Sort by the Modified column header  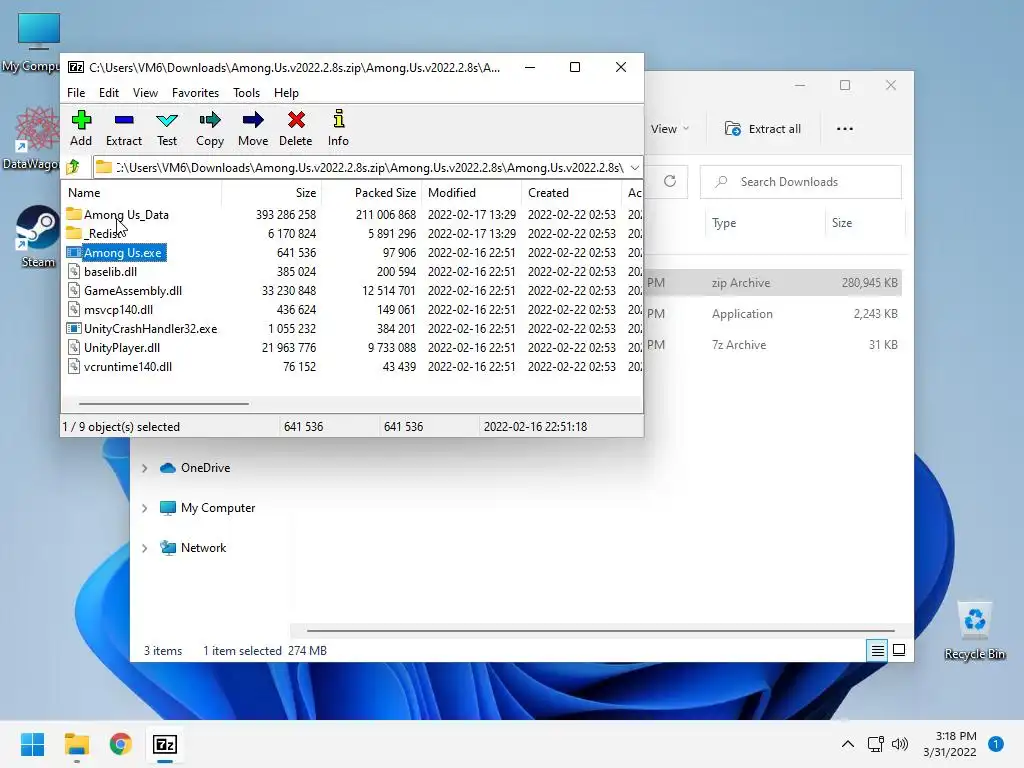pos(472,193)
